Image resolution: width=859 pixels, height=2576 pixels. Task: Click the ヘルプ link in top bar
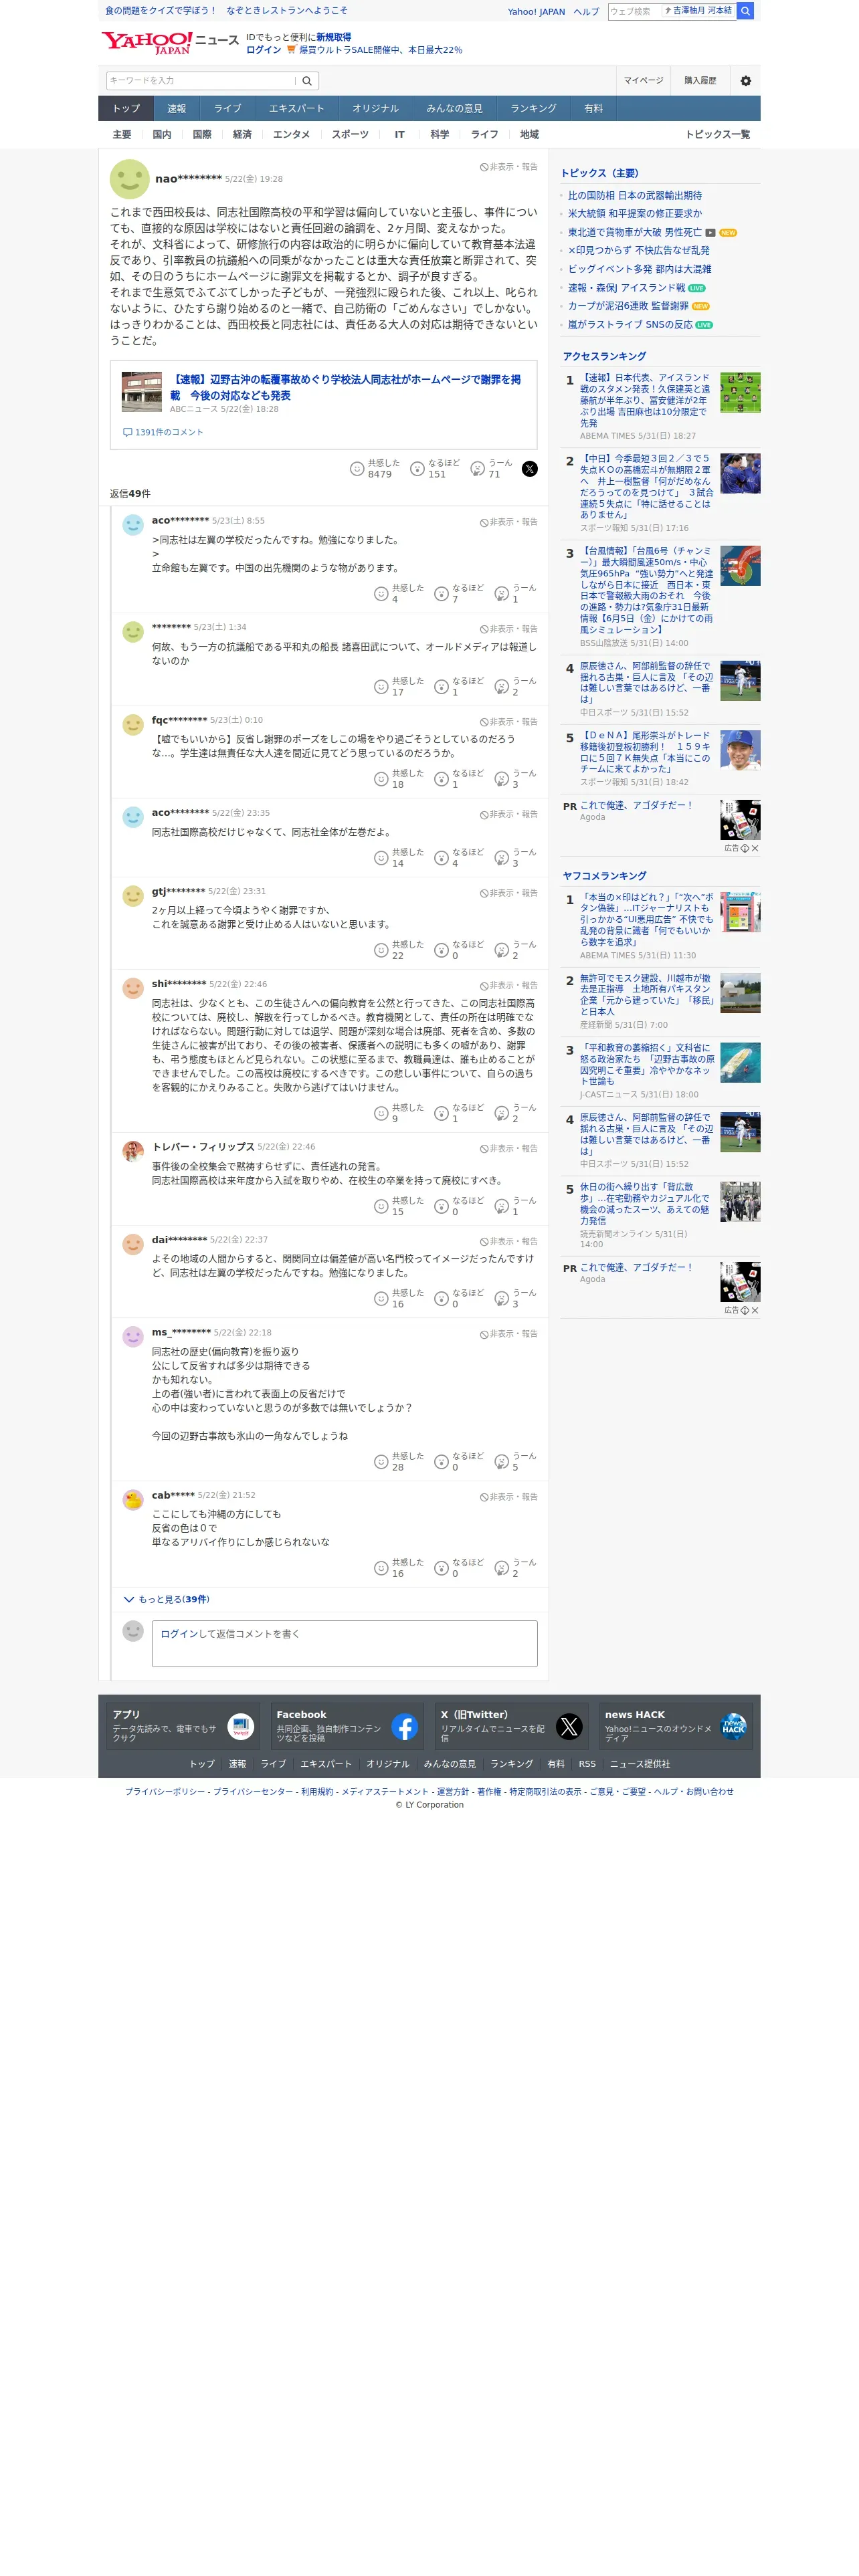[x=586, y=12]
